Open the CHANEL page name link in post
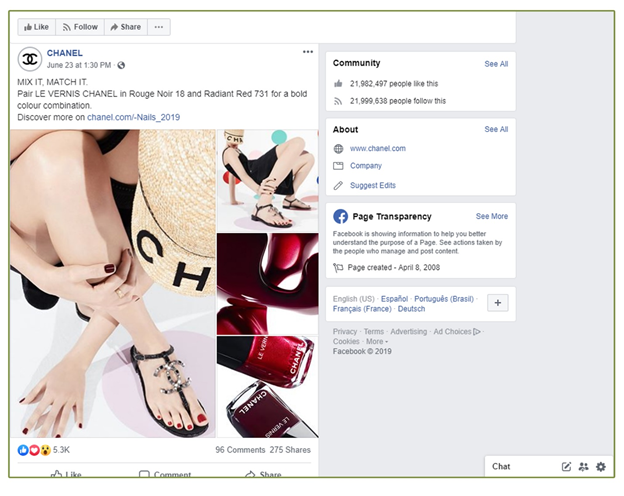Image resolution: width=624 pixels, height=496 pixels. (65, 53)
